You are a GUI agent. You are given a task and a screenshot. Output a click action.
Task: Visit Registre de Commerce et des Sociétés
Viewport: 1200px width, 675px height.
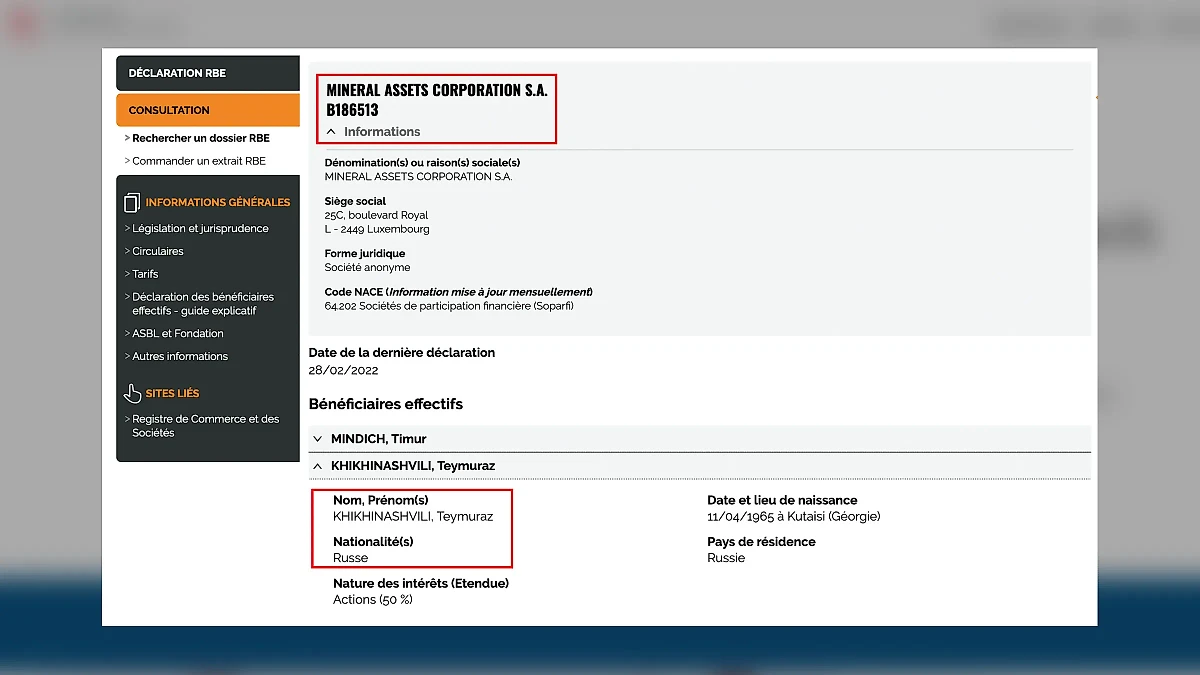pos(205,426)
